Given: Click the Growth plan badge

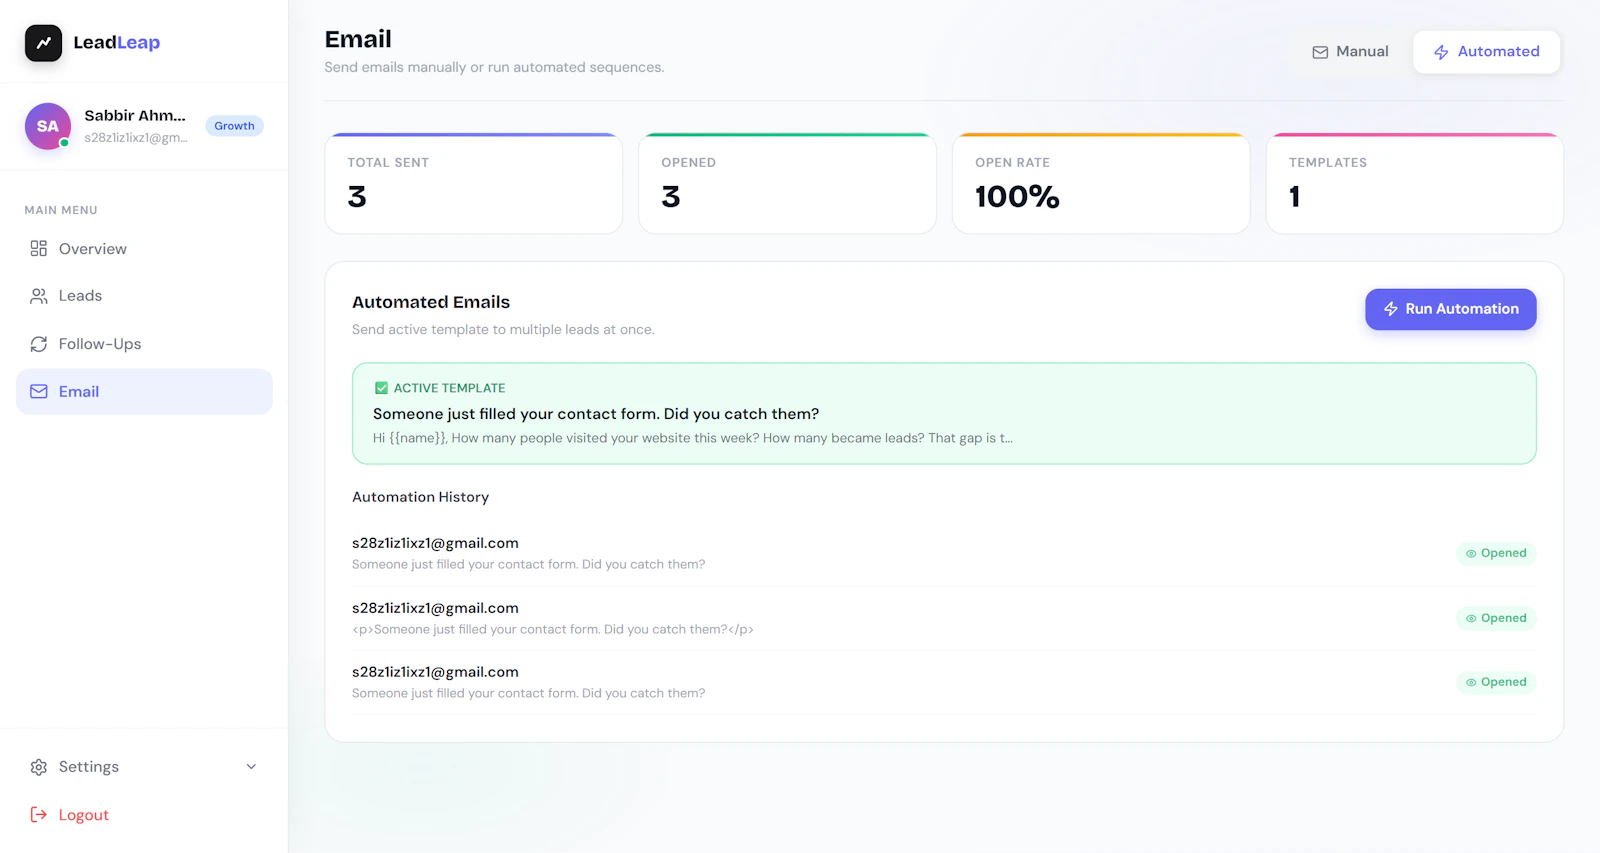Looking at the screenshot, I should pos(234,126).
